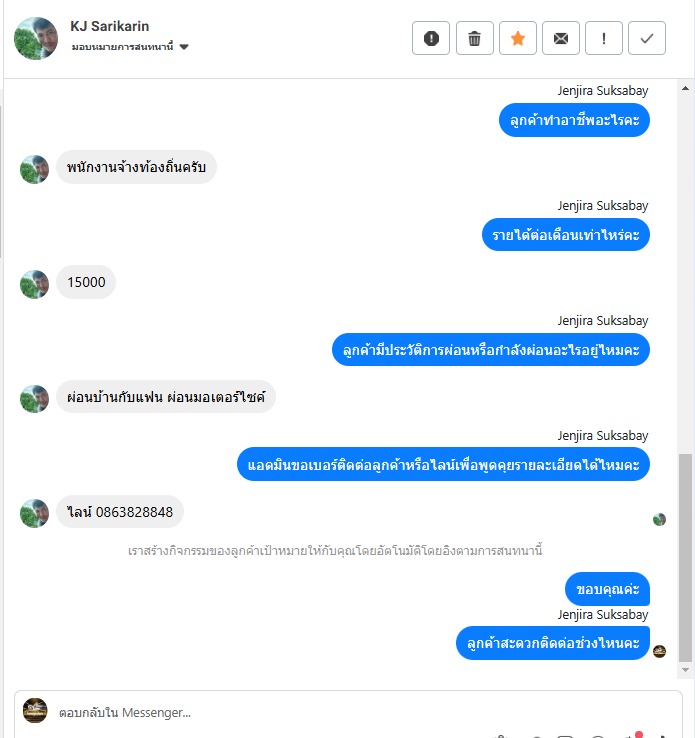Open the assign conversation dropdown arrow

tap(184, 47)
